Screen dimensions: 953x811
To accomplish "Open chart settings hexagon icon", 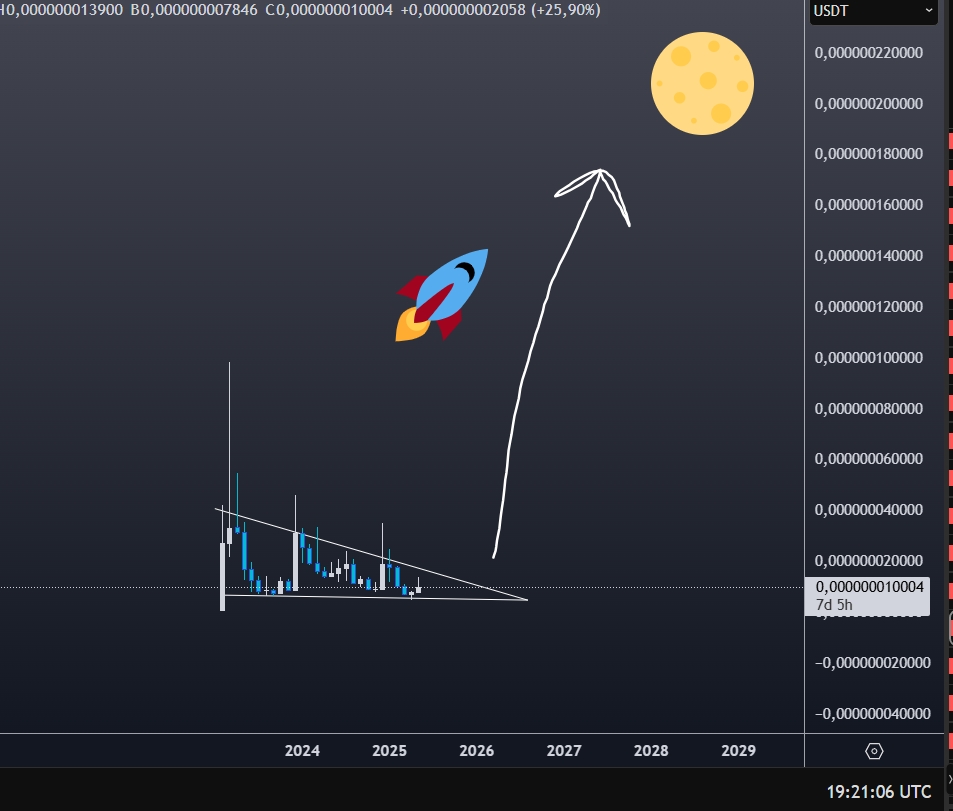I will (874, 751).
